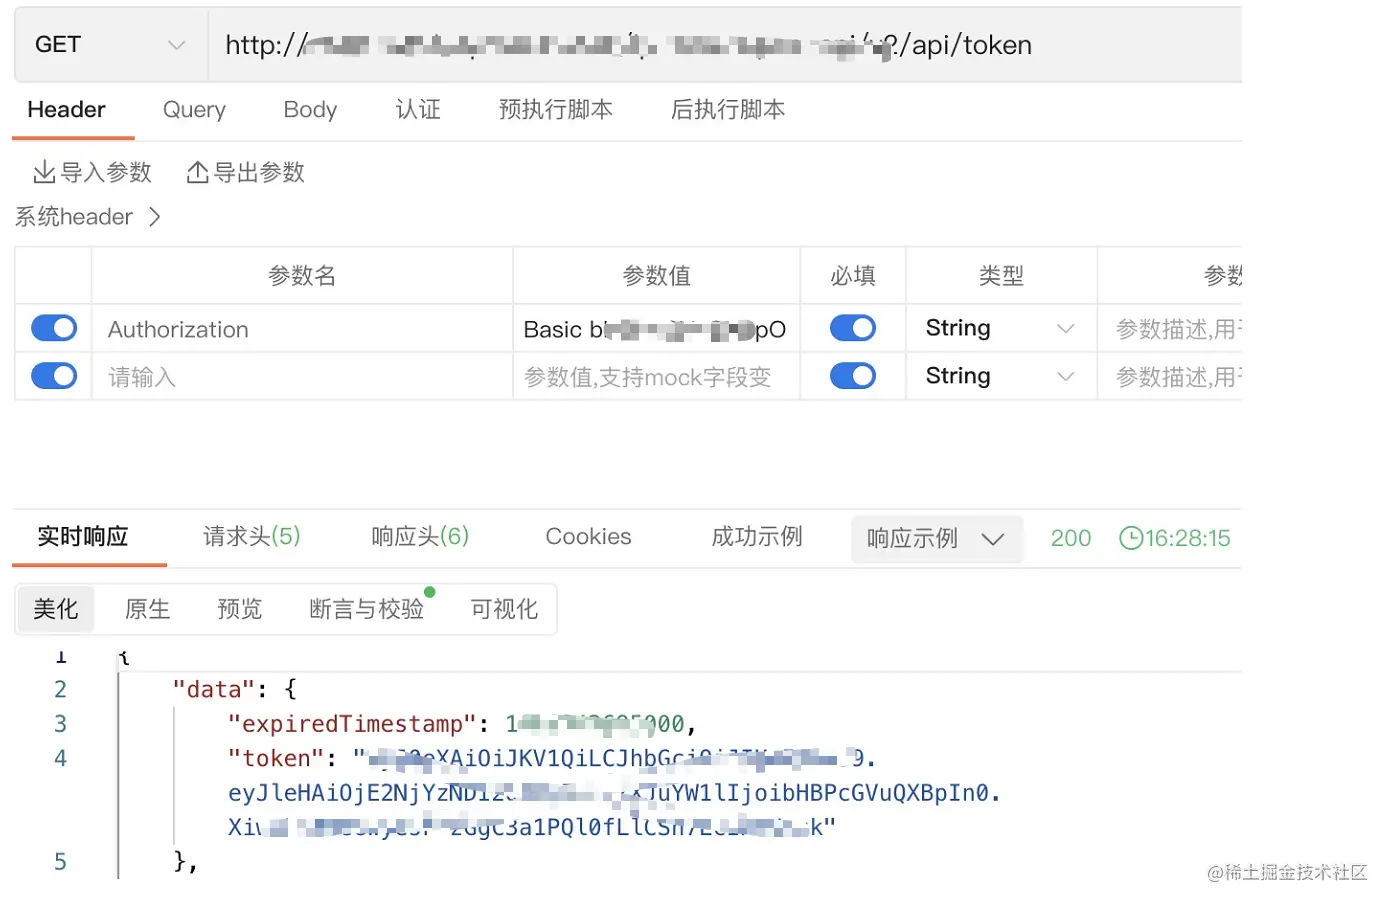Open the Body tab
The height and width of the screenshot is (907, 1392).
pyautogui.click(x=310, y=110)
